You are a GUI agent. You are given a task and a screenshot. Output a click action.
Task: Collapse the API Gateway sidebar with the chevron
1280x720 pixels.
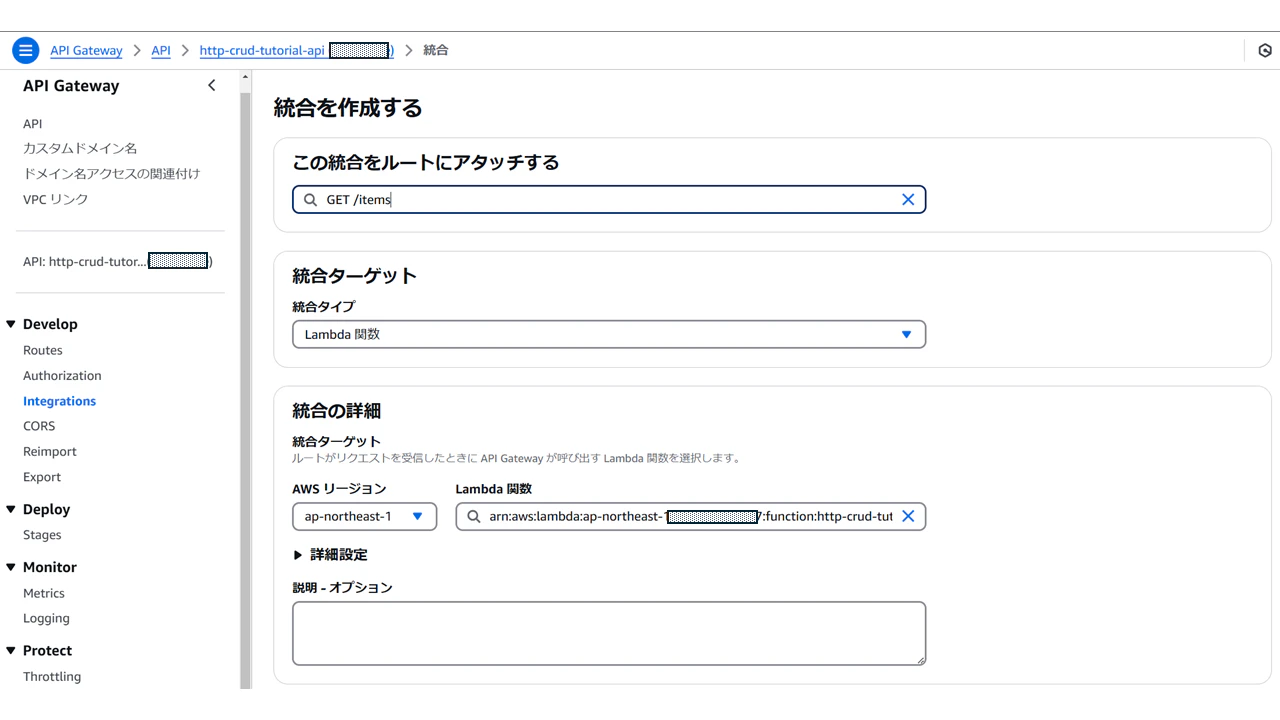click(x=211, y=86)
